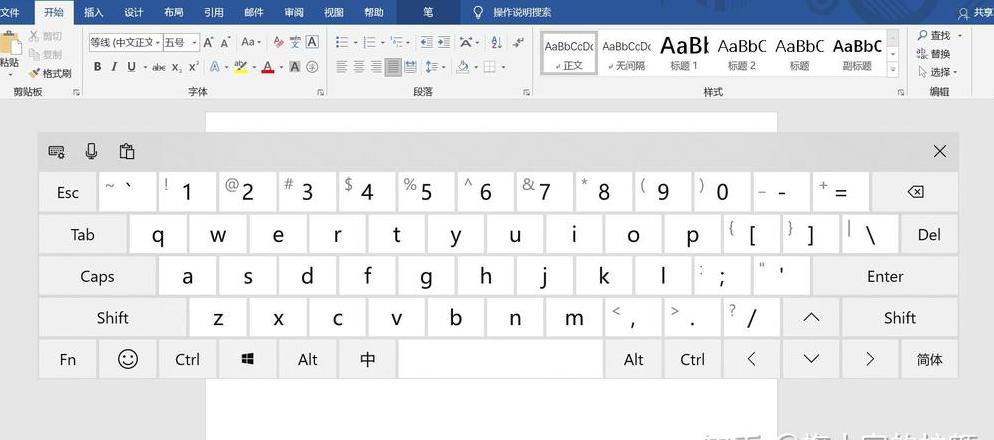Open clipboard icon on touch keyboard
Screen dimensions: 994x440
point(127,151)
